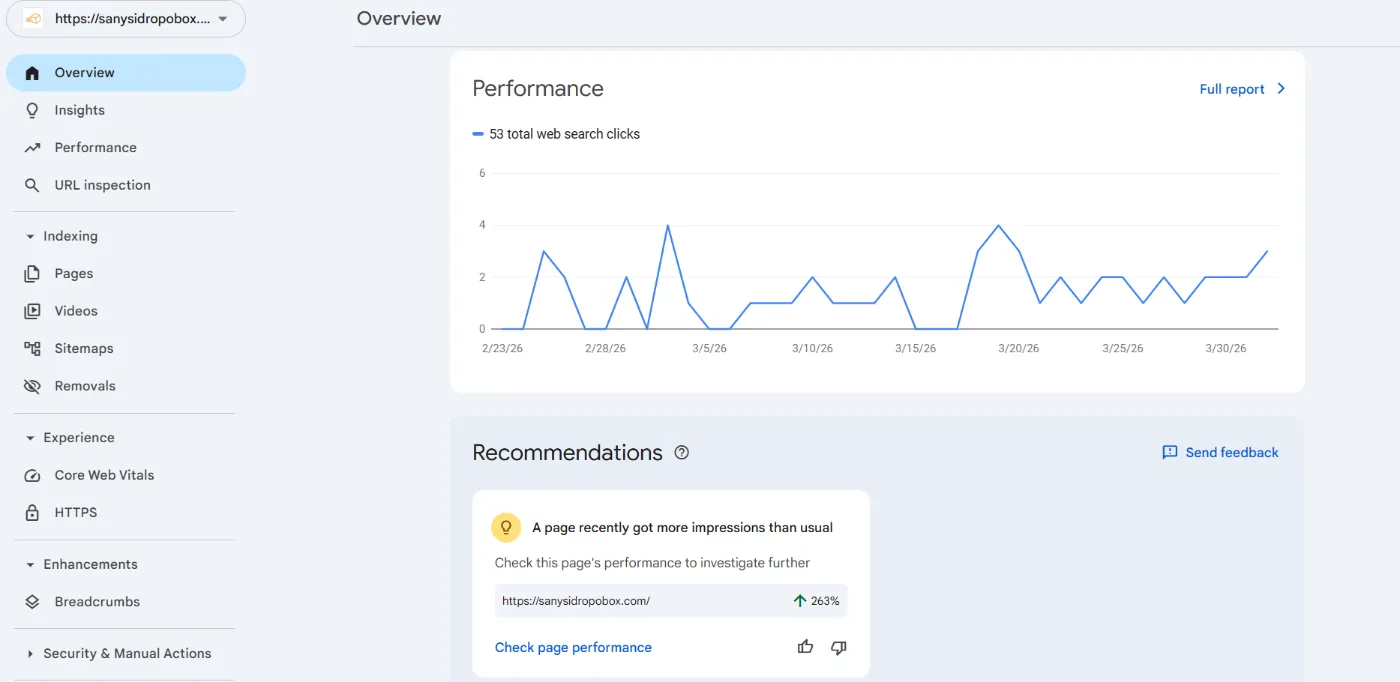Screen dimensions: 1400x682
Task: Open the property selector dropdown
Action: [x=127, y=19]
